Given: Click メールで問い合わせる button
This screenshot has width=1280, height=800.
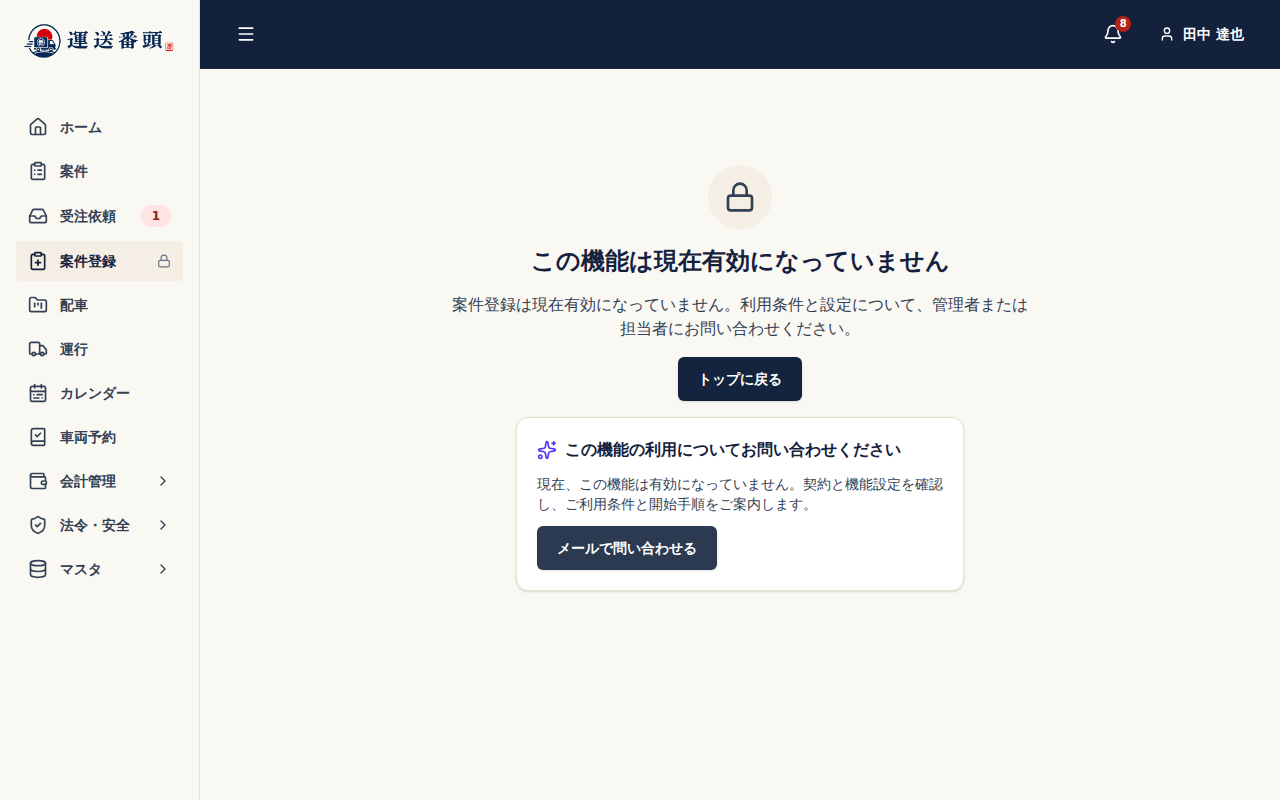Looking at the screenshot, I should 627,548.
